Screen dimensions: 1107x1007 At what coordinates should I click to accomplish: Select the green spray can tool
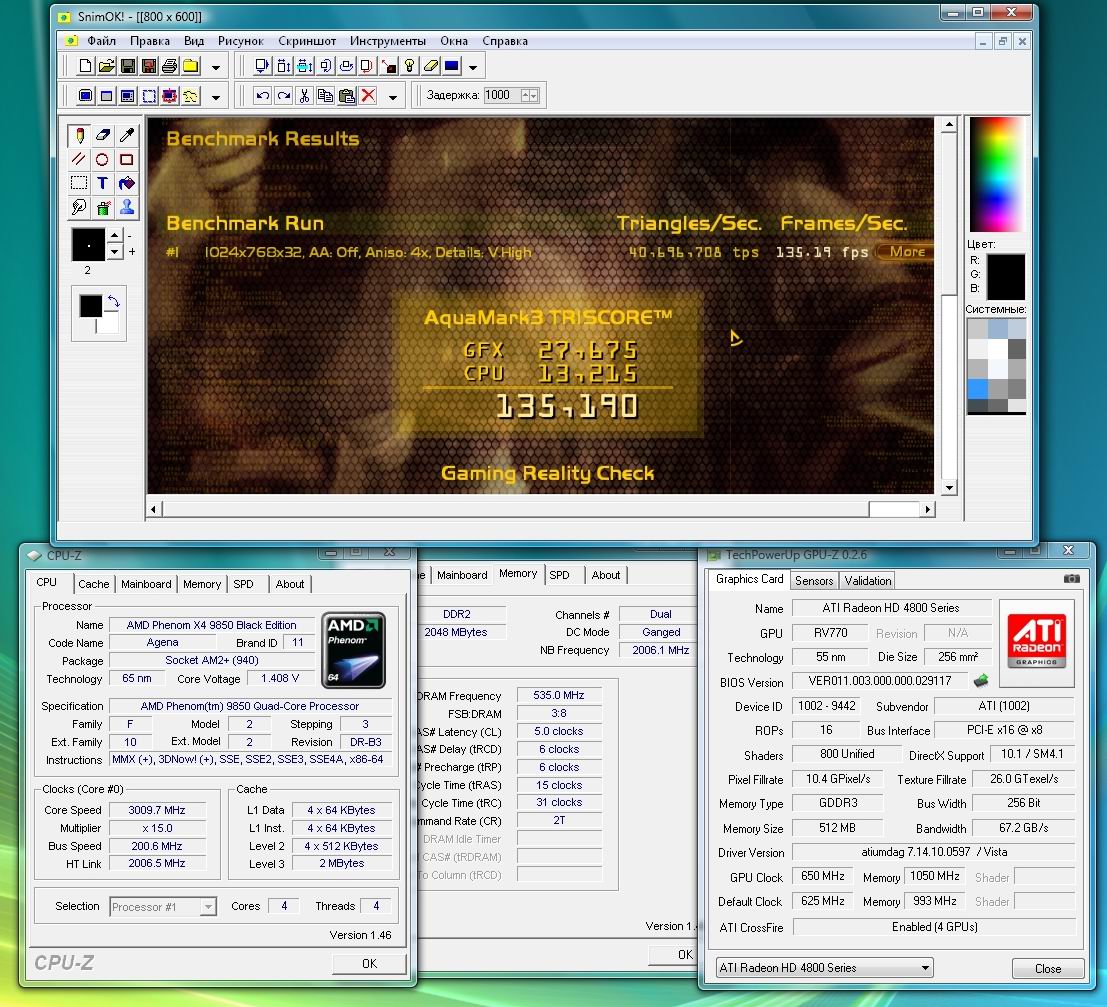click(103, 207)
